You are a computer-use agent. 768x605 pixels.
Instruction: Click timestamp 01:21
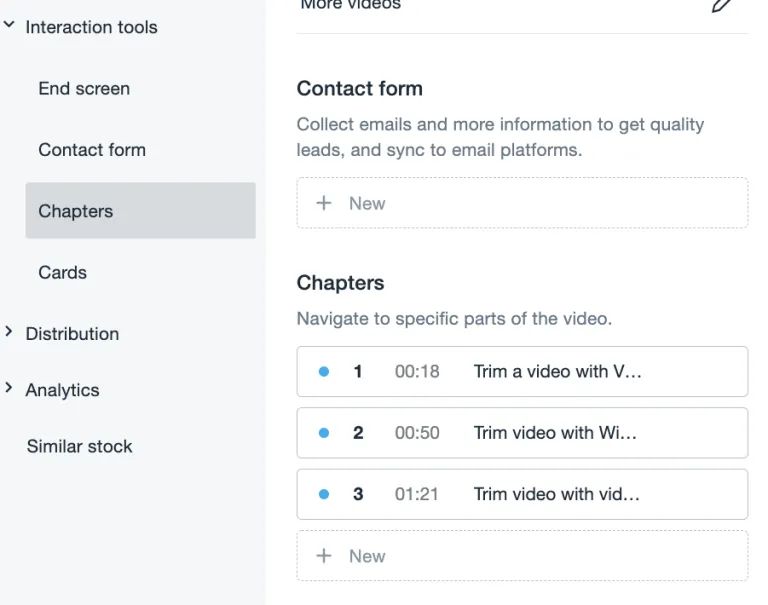click(x=417, y=494)
